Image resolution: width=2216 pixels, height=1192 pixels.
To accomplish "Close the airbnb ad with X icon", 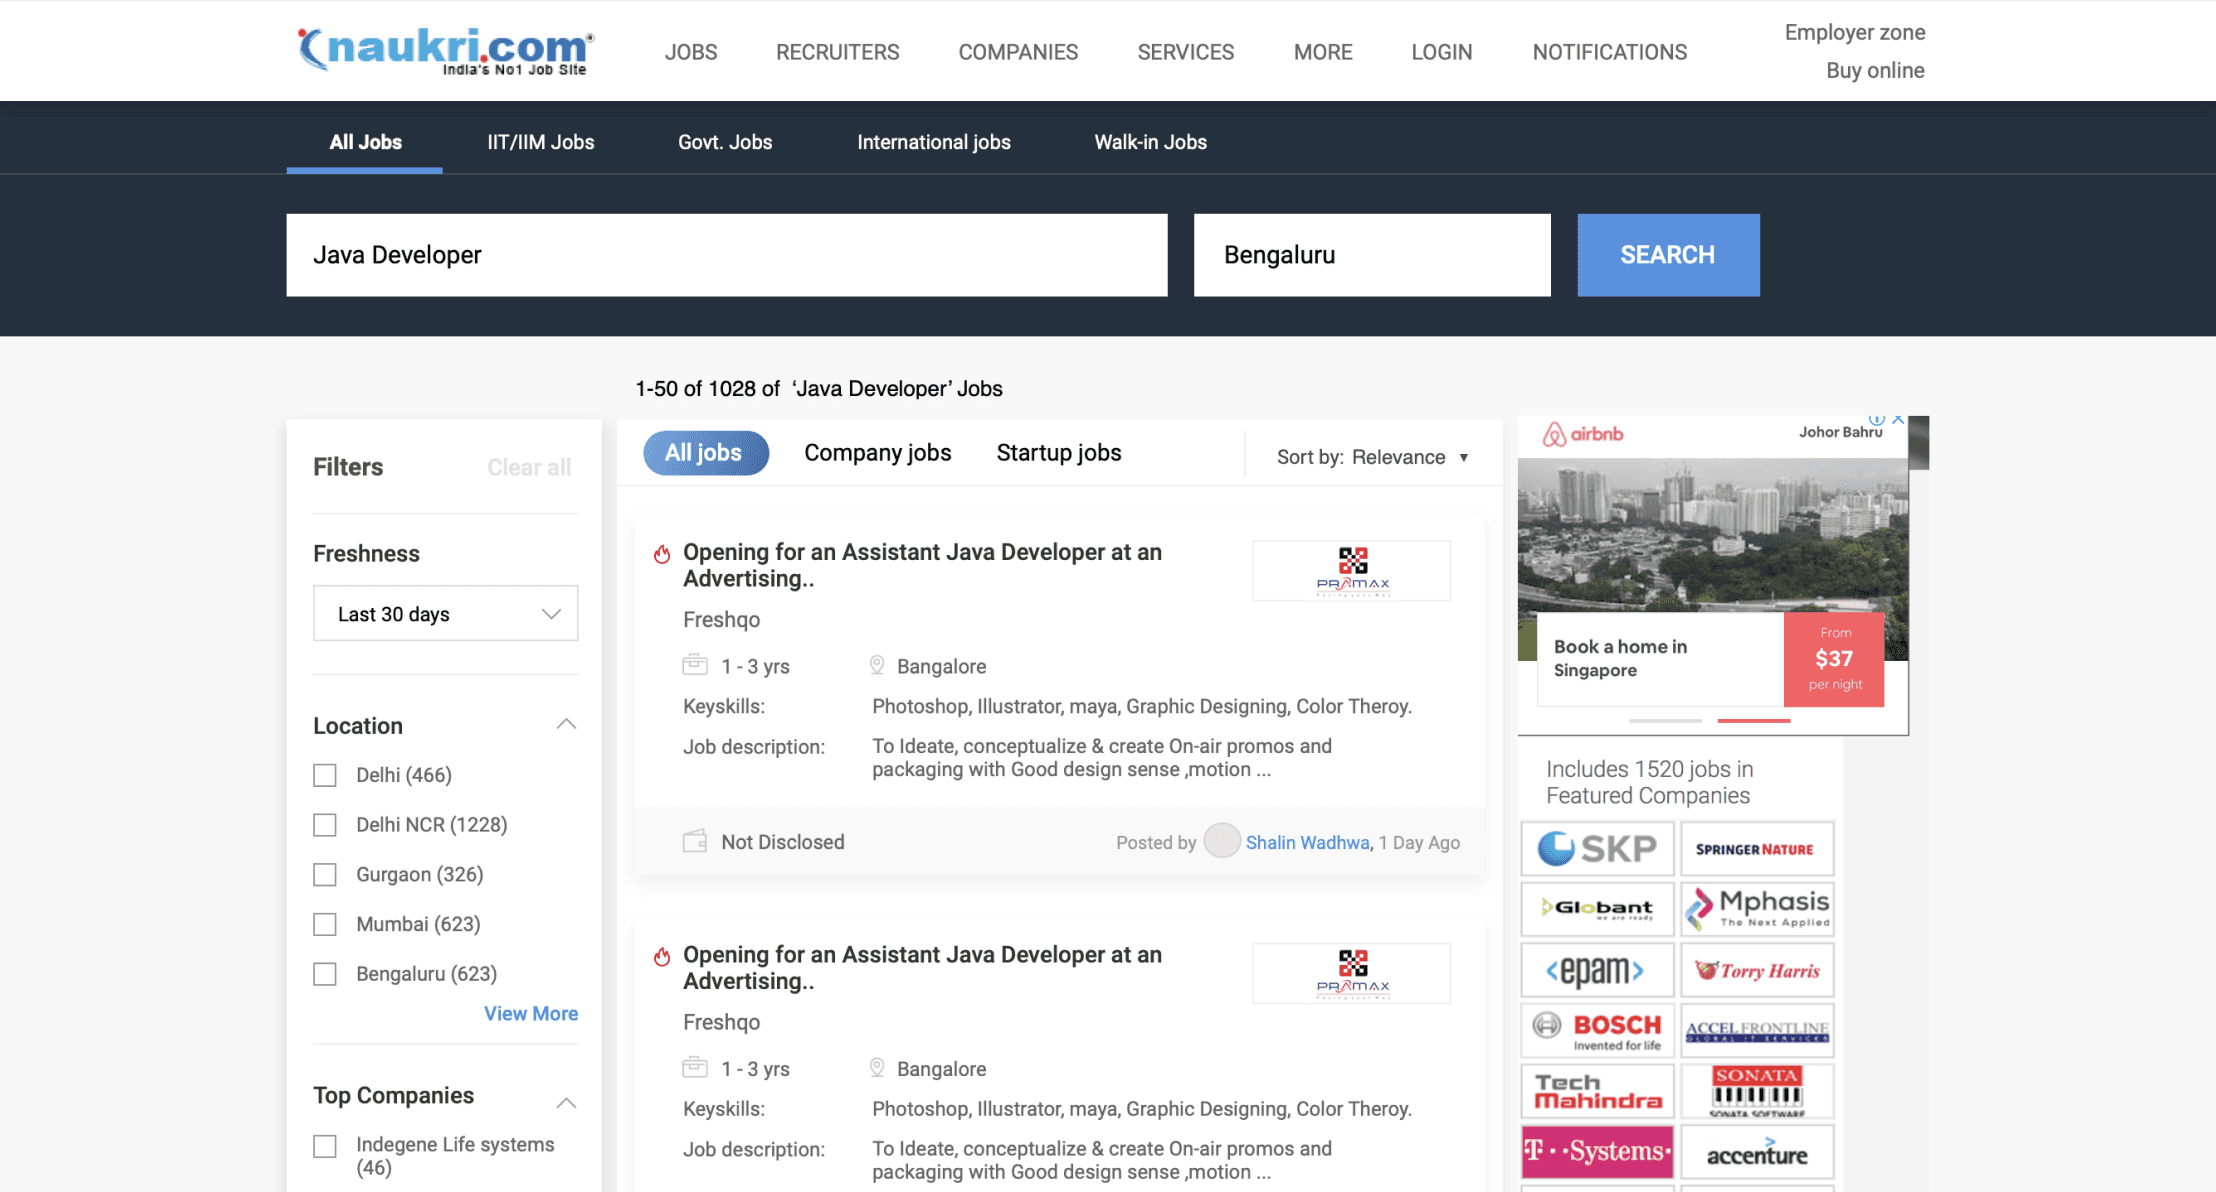I will pyautogui.click(x=1898, y=420).
